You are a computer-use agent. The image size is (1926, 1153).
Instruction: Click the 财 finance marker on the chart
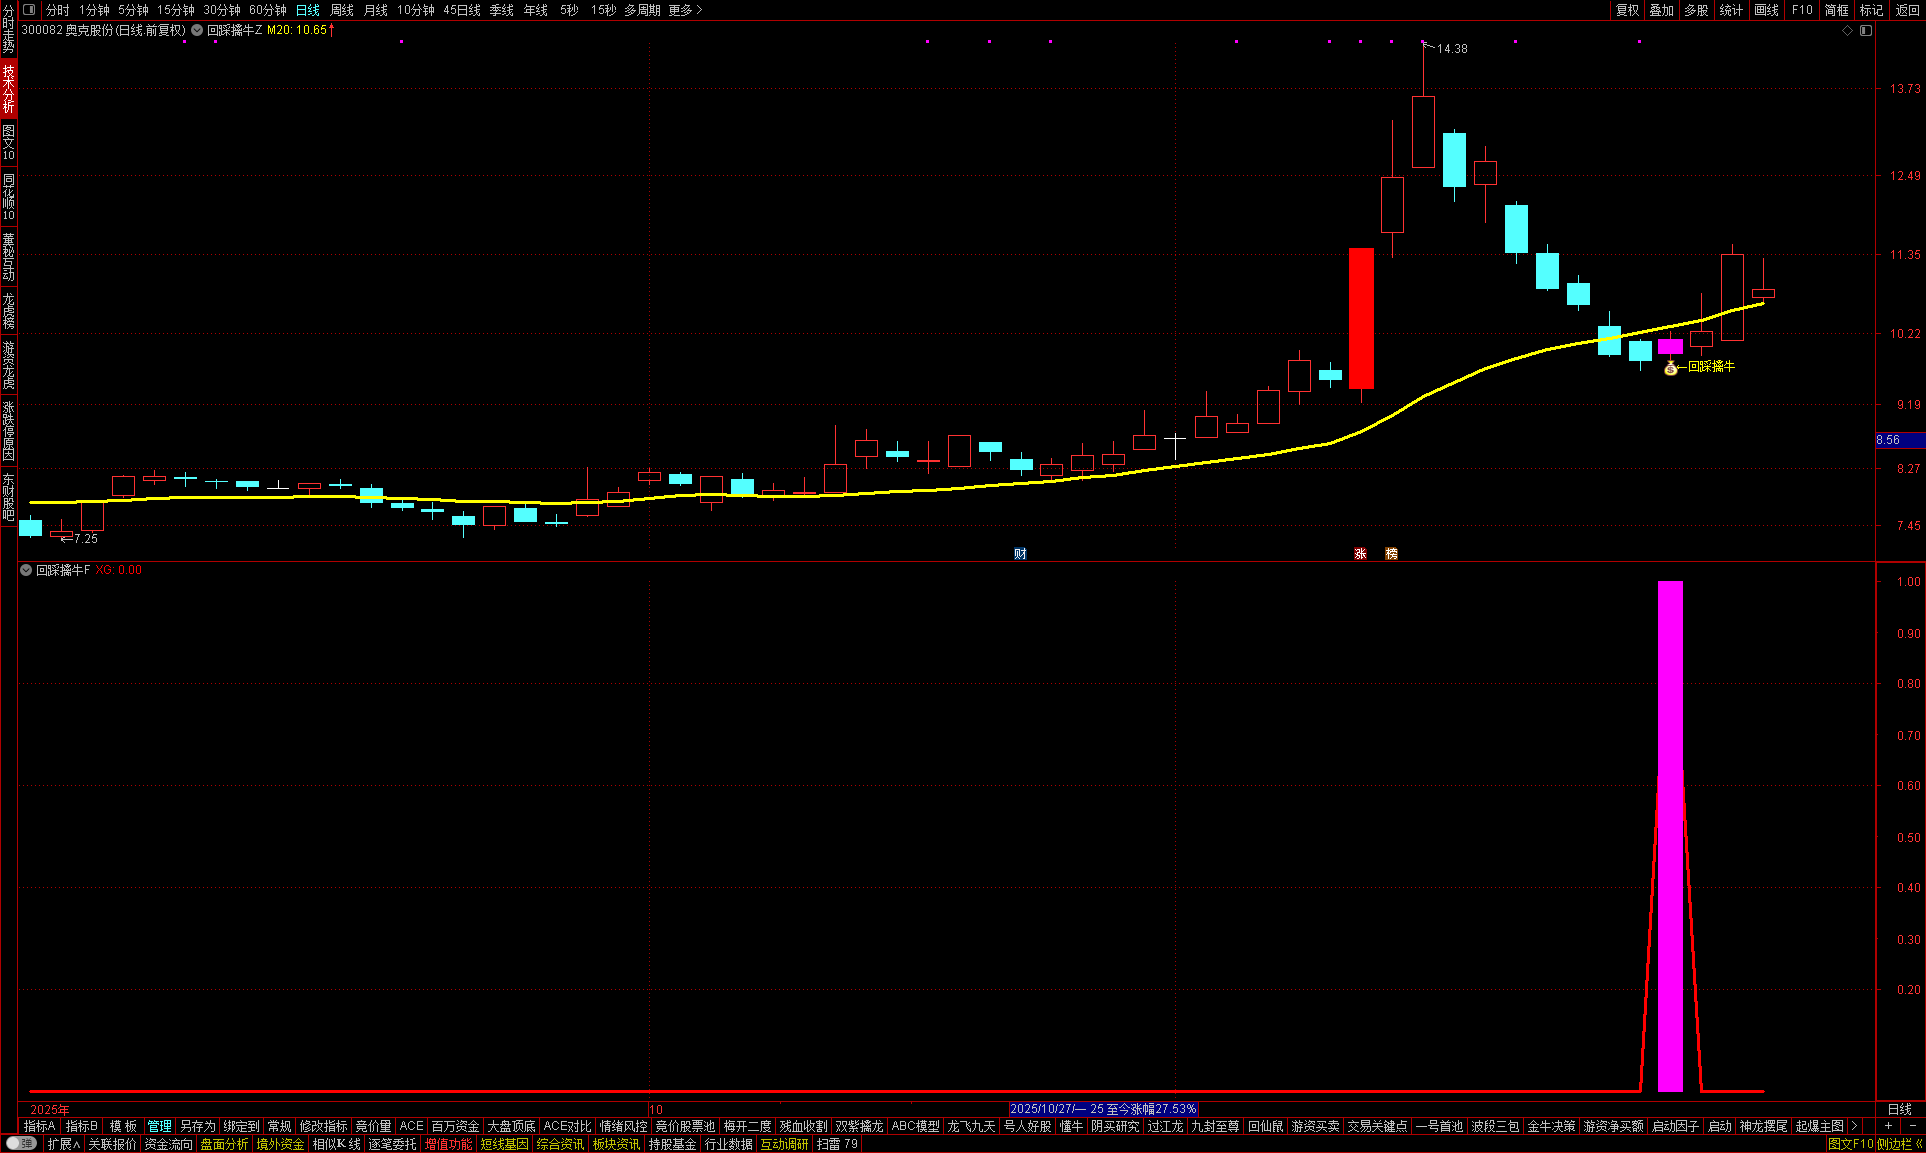[x=1020, y=553]
